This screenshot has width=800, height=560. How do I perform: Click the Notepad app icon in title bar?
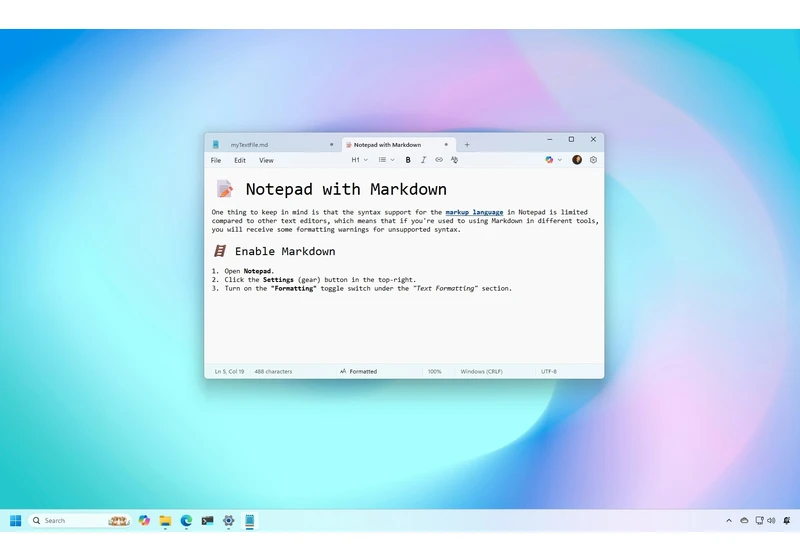pyautogui.click(x=215, y=145)
